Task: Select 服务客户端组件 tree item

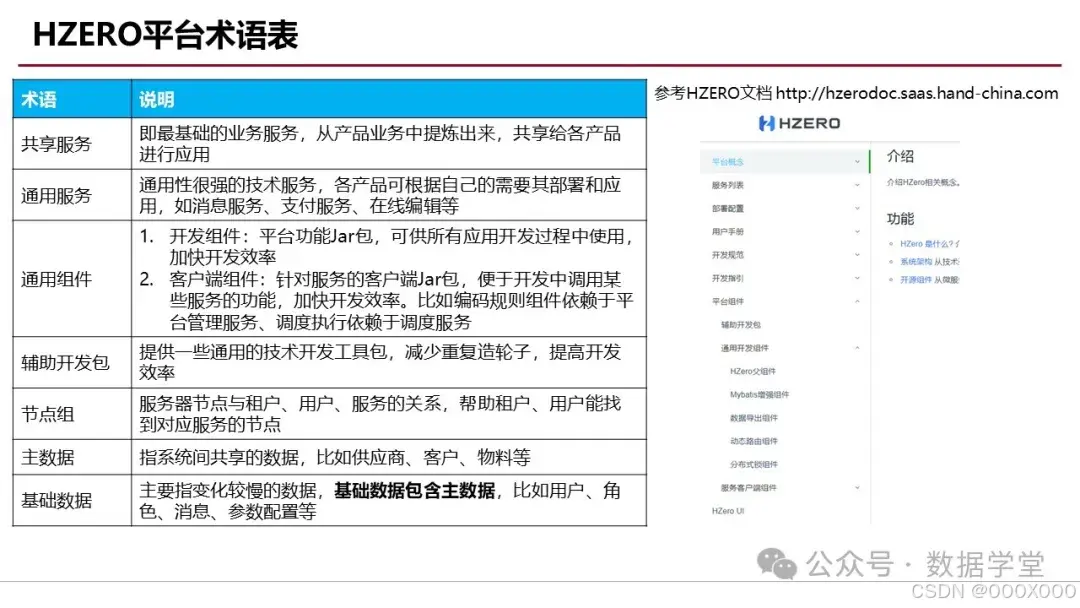Action: 749,488
